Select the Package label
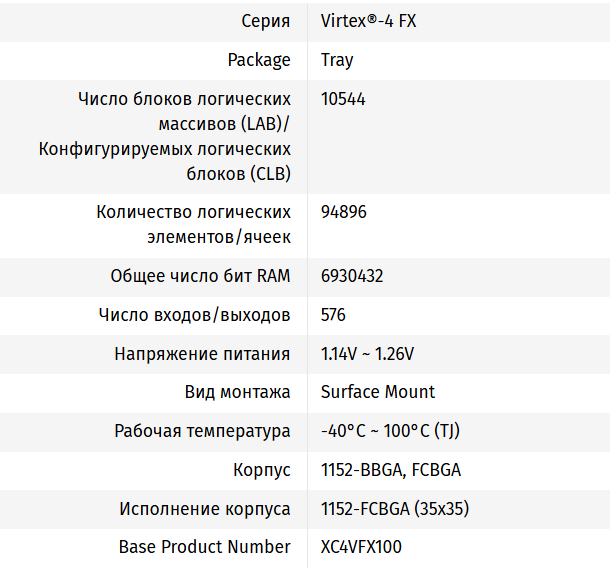The width and height of the screenshot is (610, 568). (259, 60)
